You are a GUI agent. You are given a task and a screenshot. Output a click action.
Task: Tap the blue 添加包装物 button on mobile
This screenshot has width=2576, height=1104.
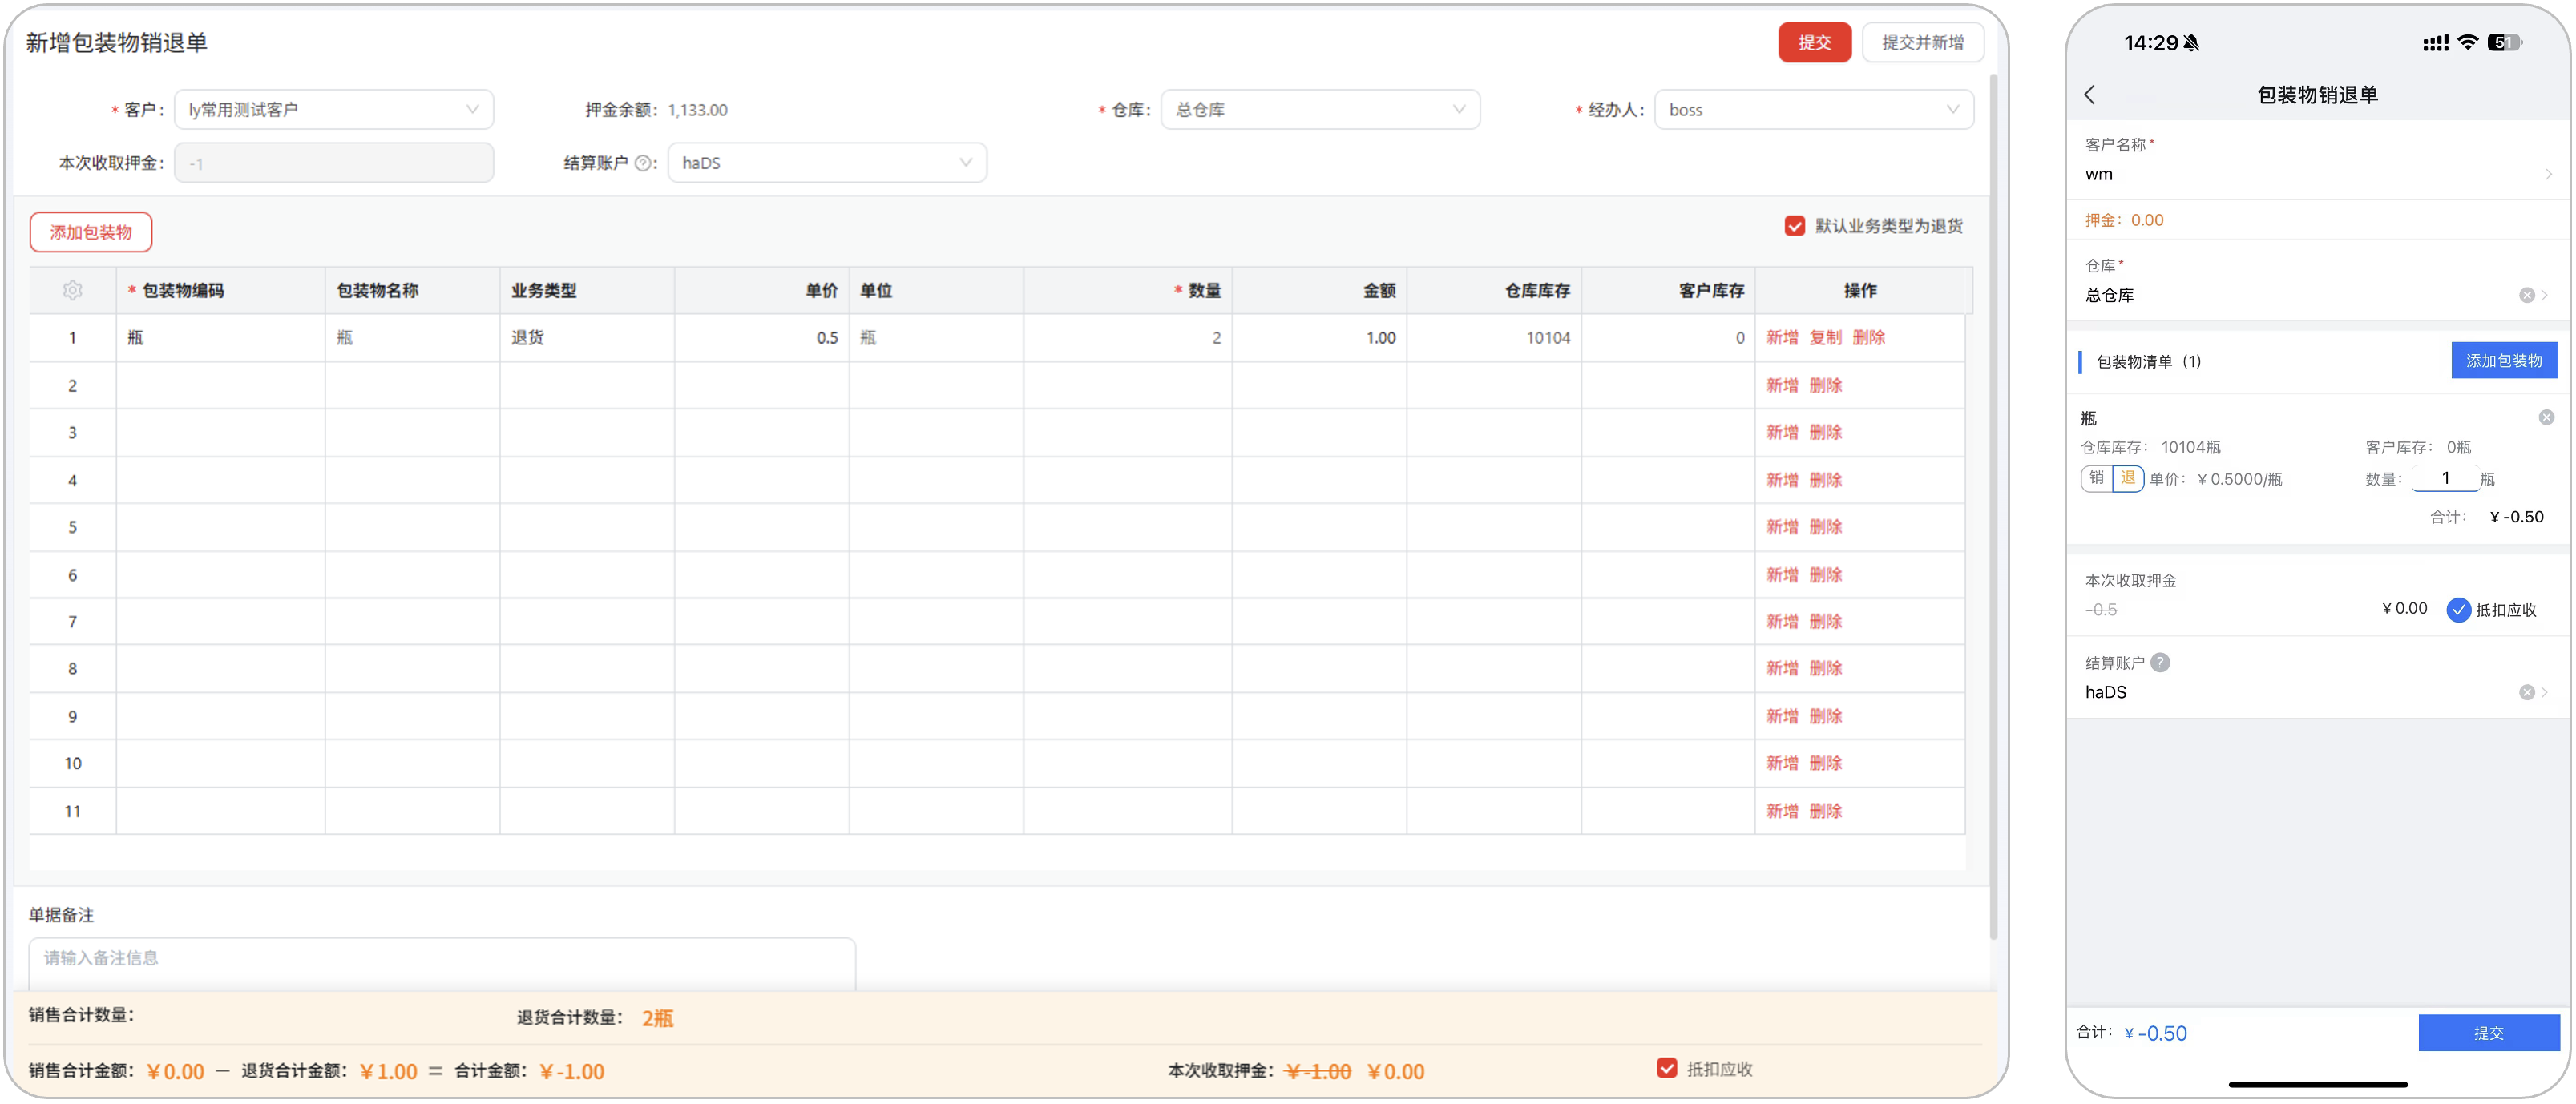pyautogui.click(x=2503, y=360)
